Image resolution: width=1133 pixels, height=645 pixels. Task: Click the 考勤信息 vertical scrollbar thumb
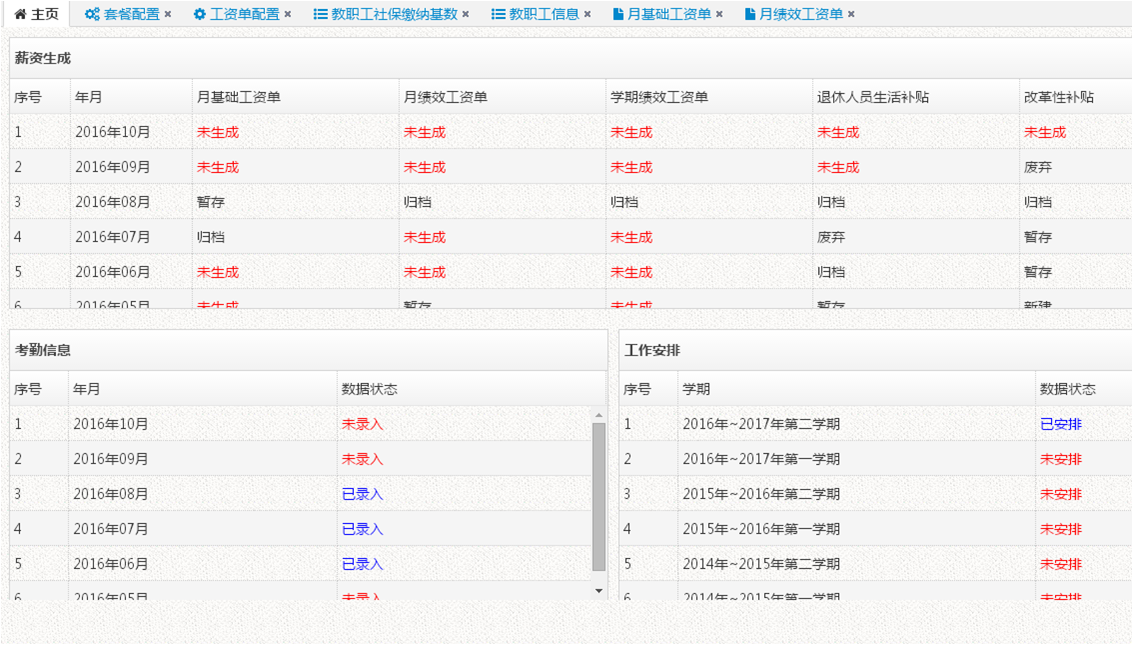(x=599, y=495)
